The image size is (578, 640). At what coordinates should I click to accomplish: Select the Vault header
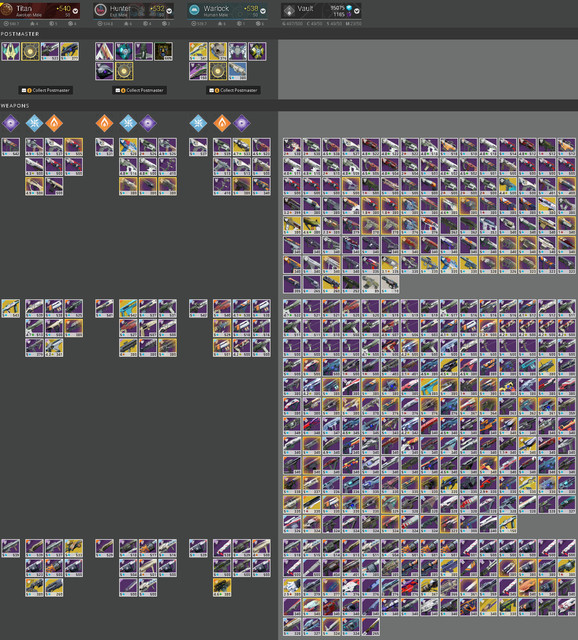click(x=321, y=11)
